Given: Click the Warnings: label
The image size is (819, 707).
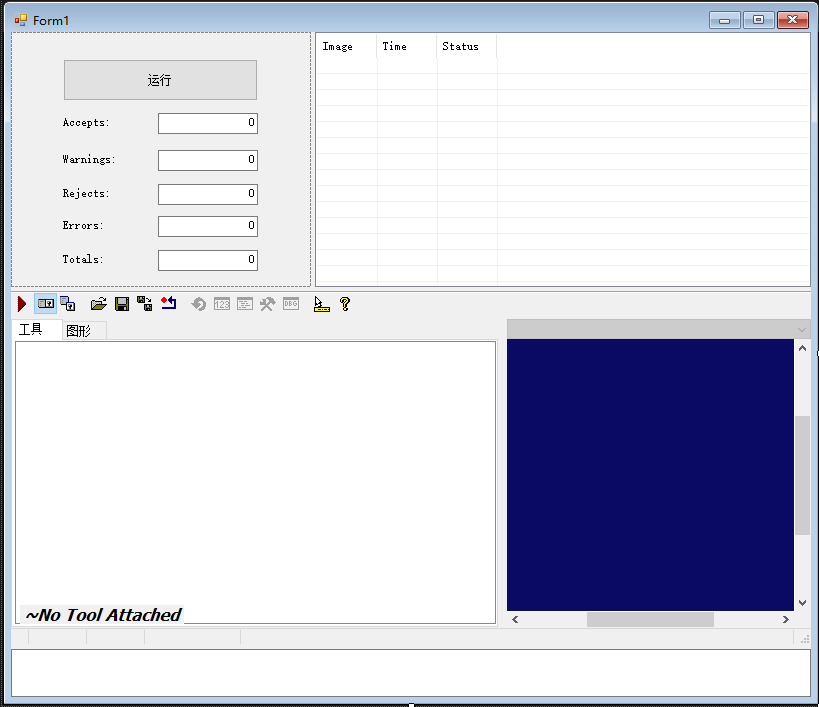Looking at the screenshot, I should [89, 160].
